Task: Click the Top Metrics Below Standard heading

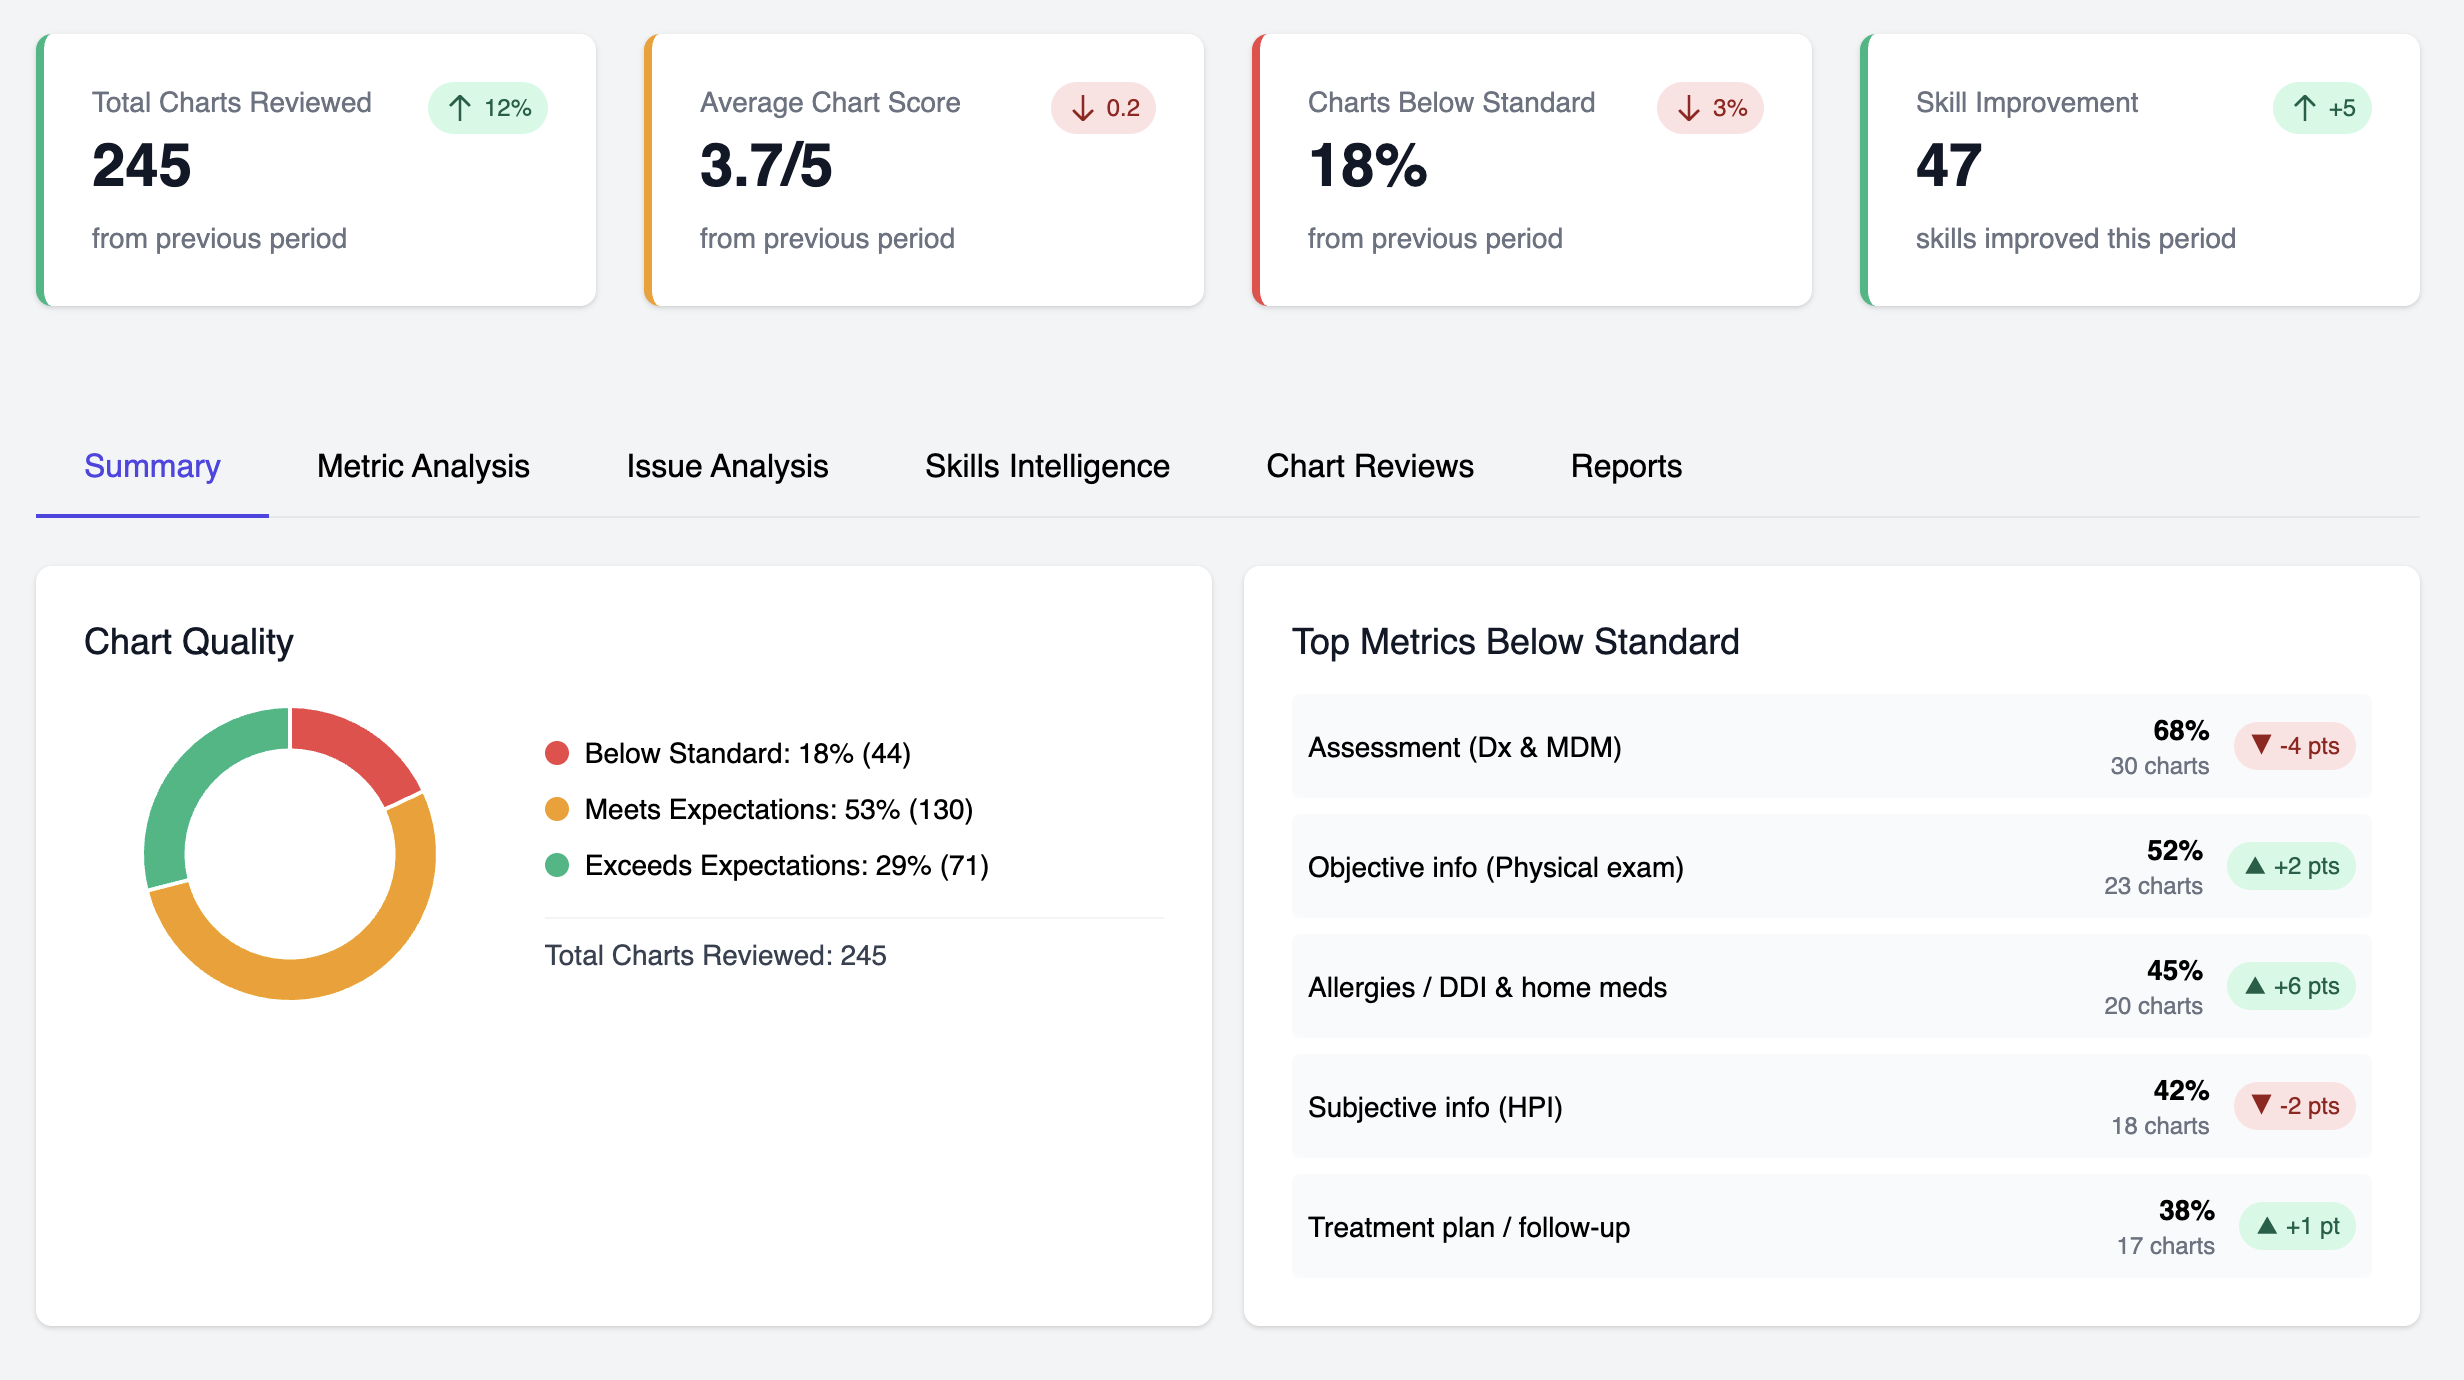Action: (1516, 641)
